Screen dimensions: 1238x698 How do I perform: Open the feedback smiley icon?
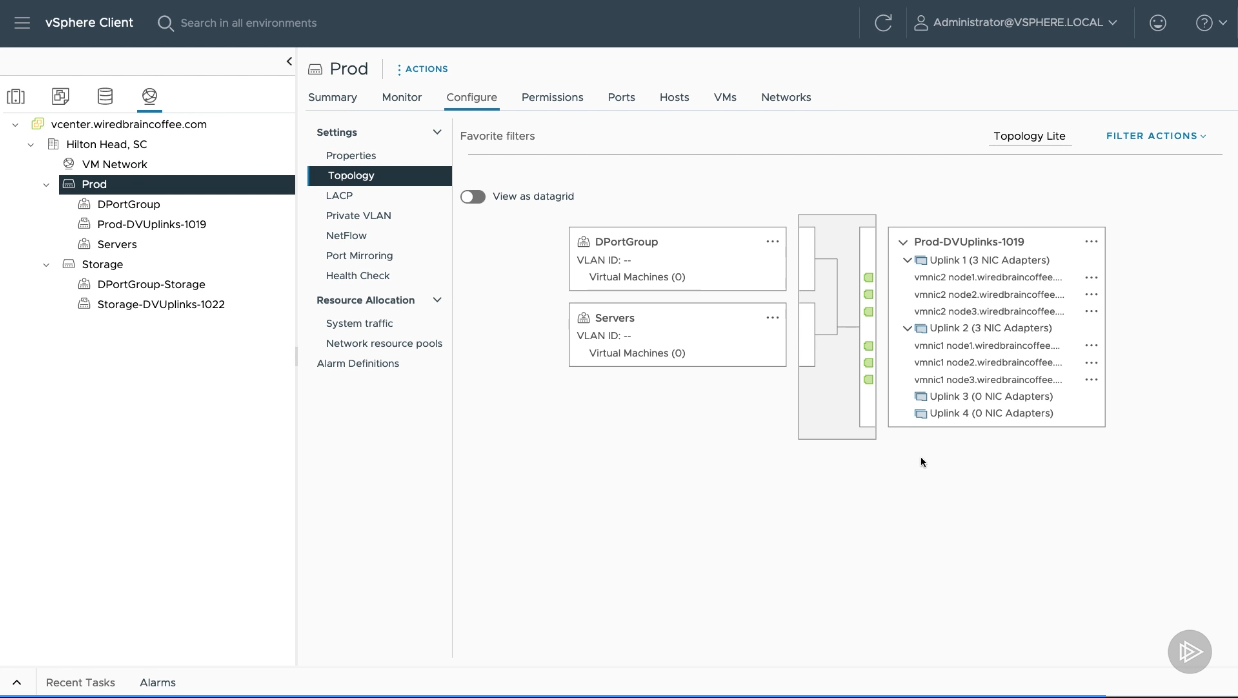pos(1158,23)
